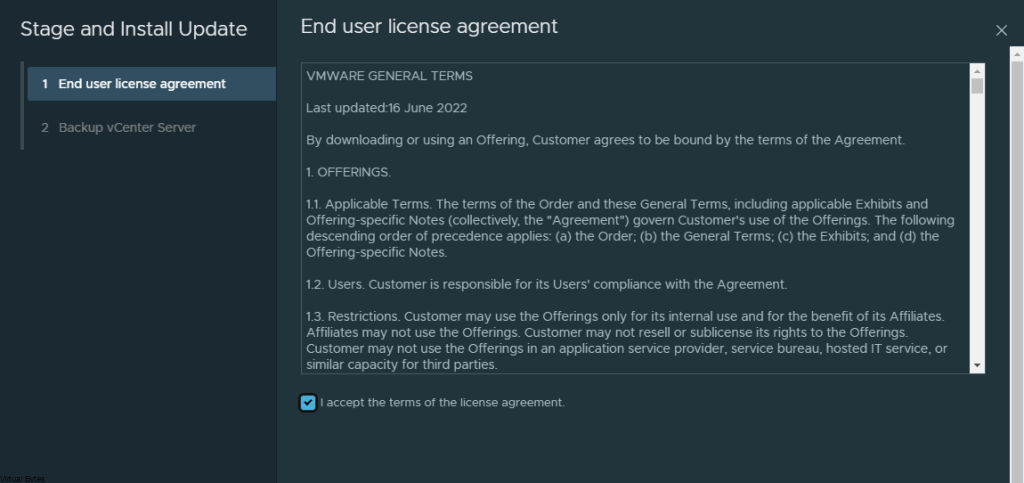Click the license text scroll down arrow

[977, 366]
